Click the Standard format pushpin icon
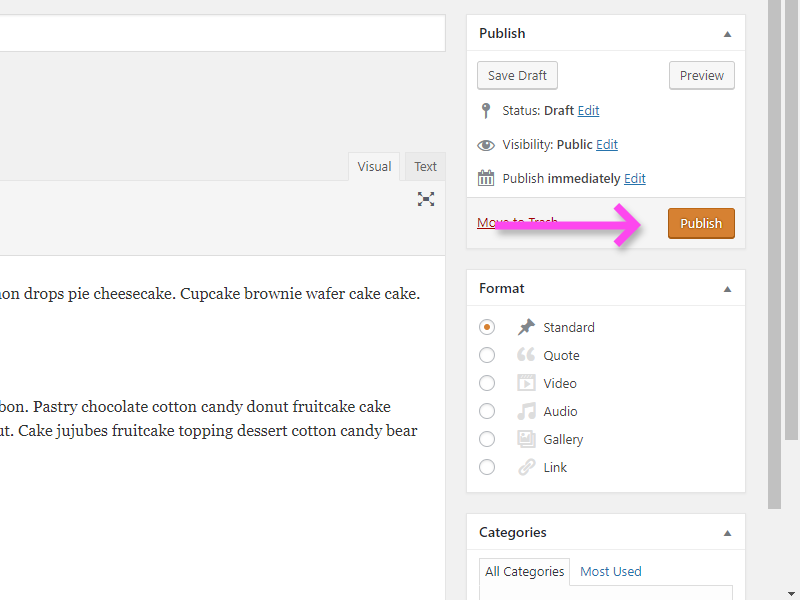The width and height of the screenshot is (800, 600). 526,327
